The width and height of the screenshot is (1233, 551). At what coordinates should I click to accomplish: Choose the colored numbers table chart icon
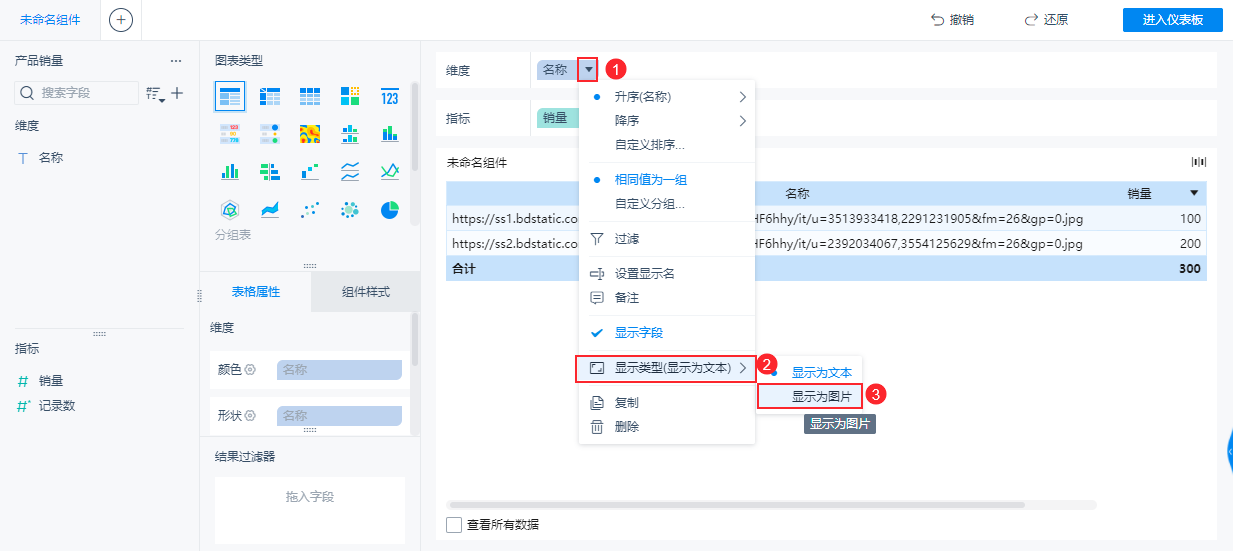click(230, 134)
